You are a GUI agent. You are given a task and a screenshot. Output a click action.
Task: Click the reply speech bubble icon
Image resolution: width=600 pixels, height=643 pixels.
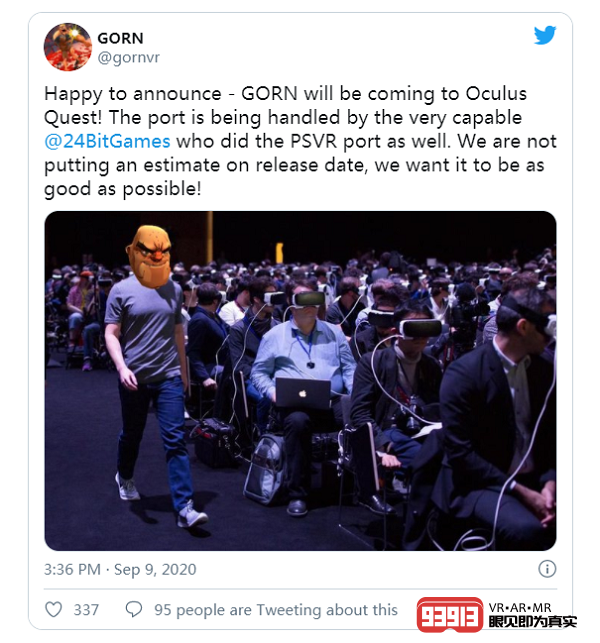point(134,609)
